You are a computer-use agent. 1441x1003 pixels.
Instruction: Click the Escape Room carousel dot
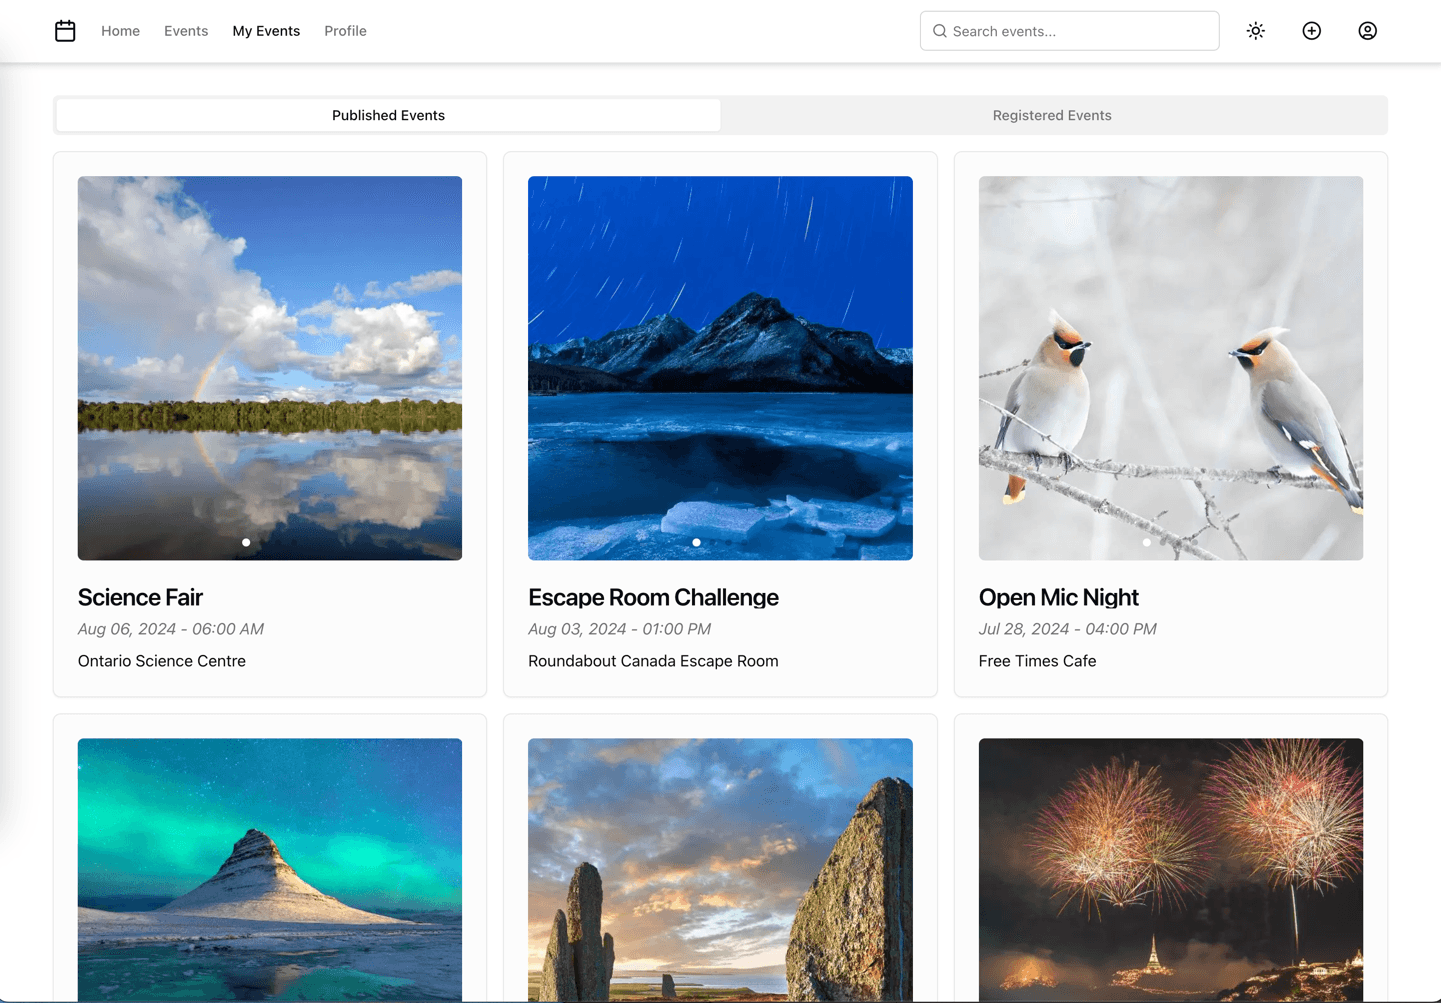pos(696,542)
